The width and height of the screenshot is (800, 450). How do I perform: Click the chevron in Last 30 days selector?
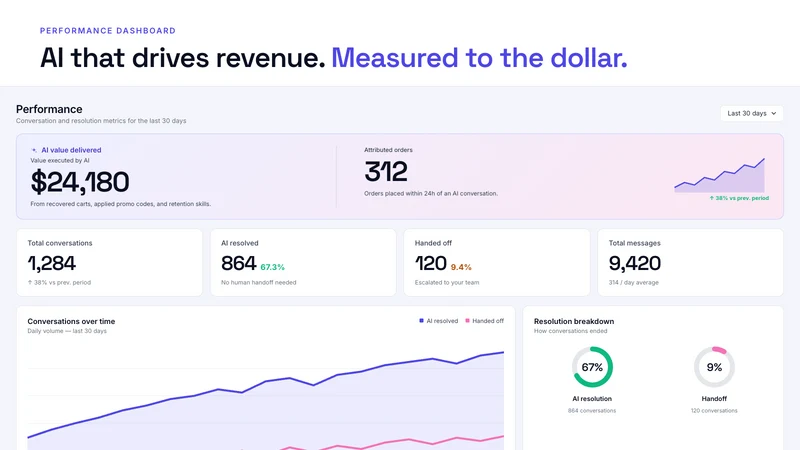tap(773, 113)
